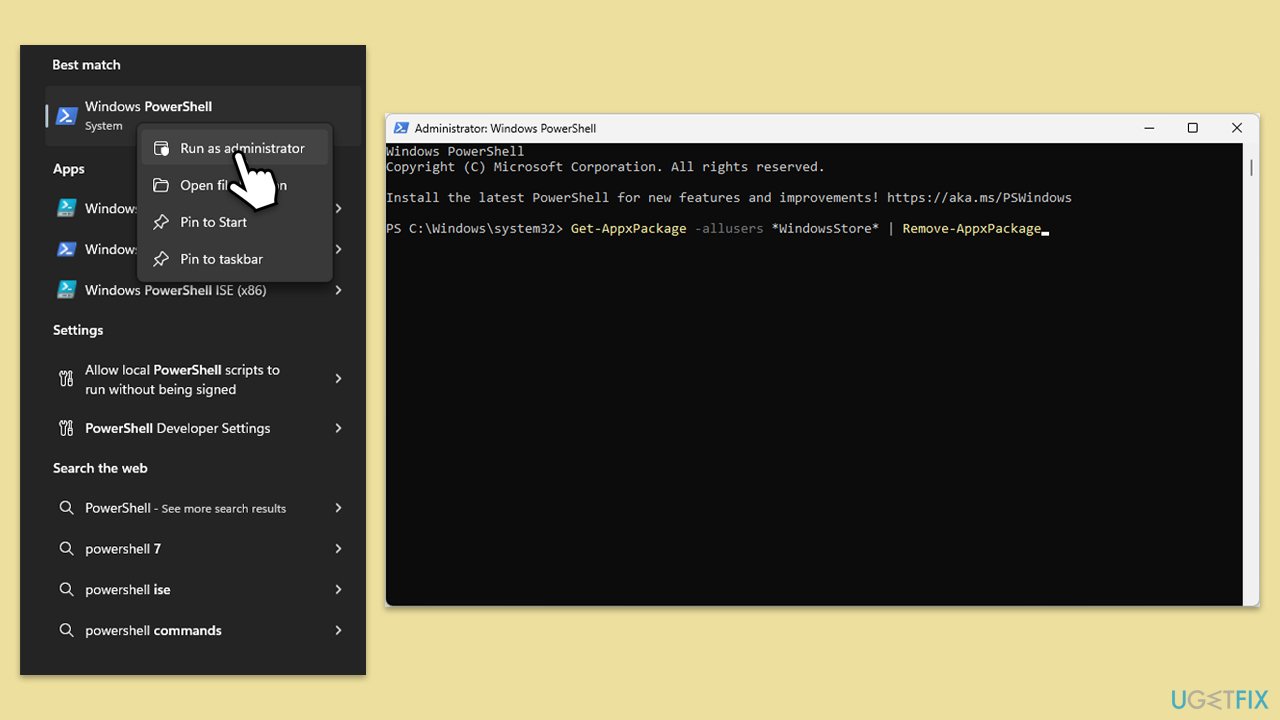Click PowerShell icon in window title bar
1280x720 pixels.
[x=401, y=128]
